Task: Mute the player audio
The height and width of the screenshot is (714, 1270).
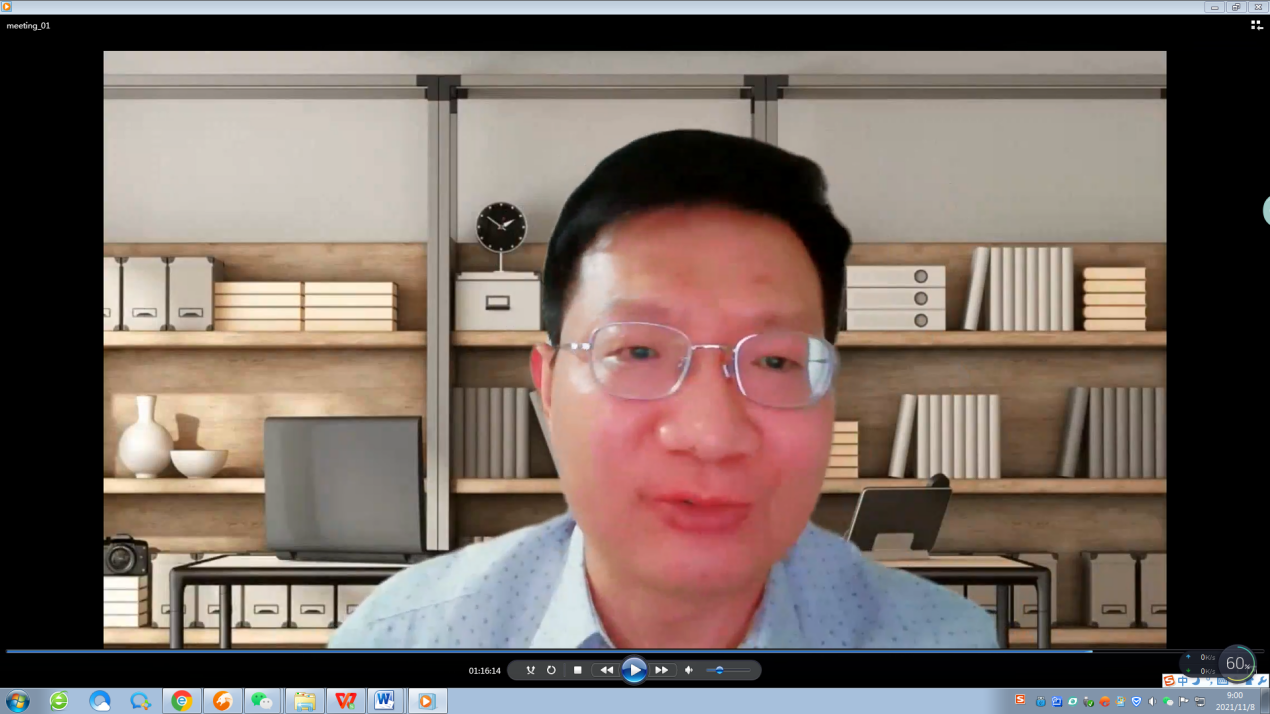Action: tap(689, 670)
